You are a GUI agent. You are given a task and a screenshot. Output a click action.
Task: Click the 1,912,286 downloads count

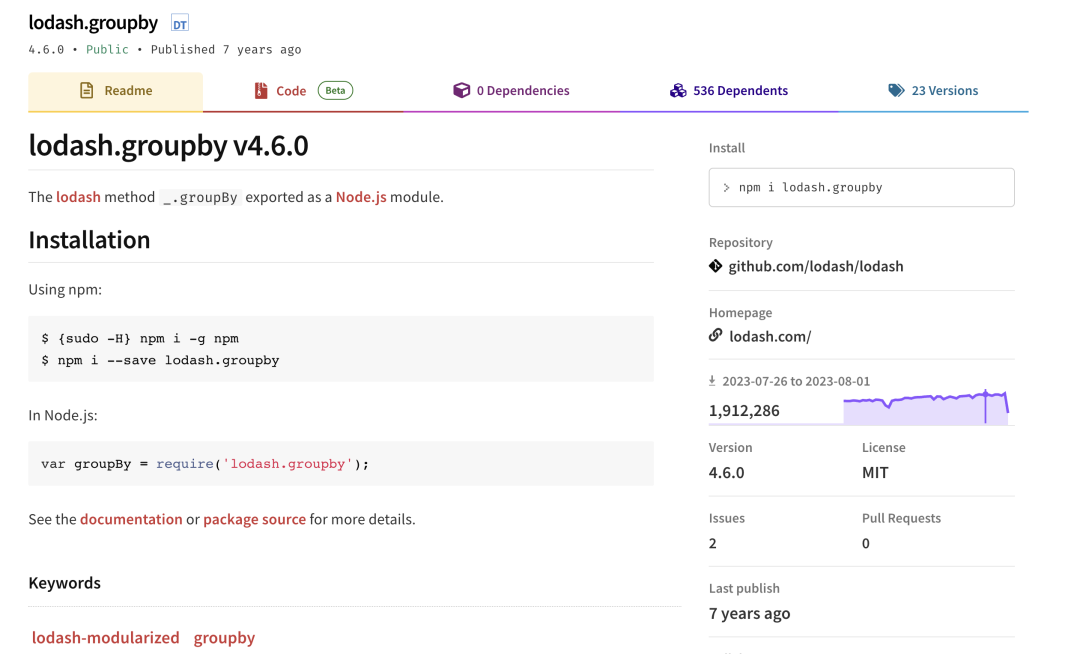(x=744, y=411)
